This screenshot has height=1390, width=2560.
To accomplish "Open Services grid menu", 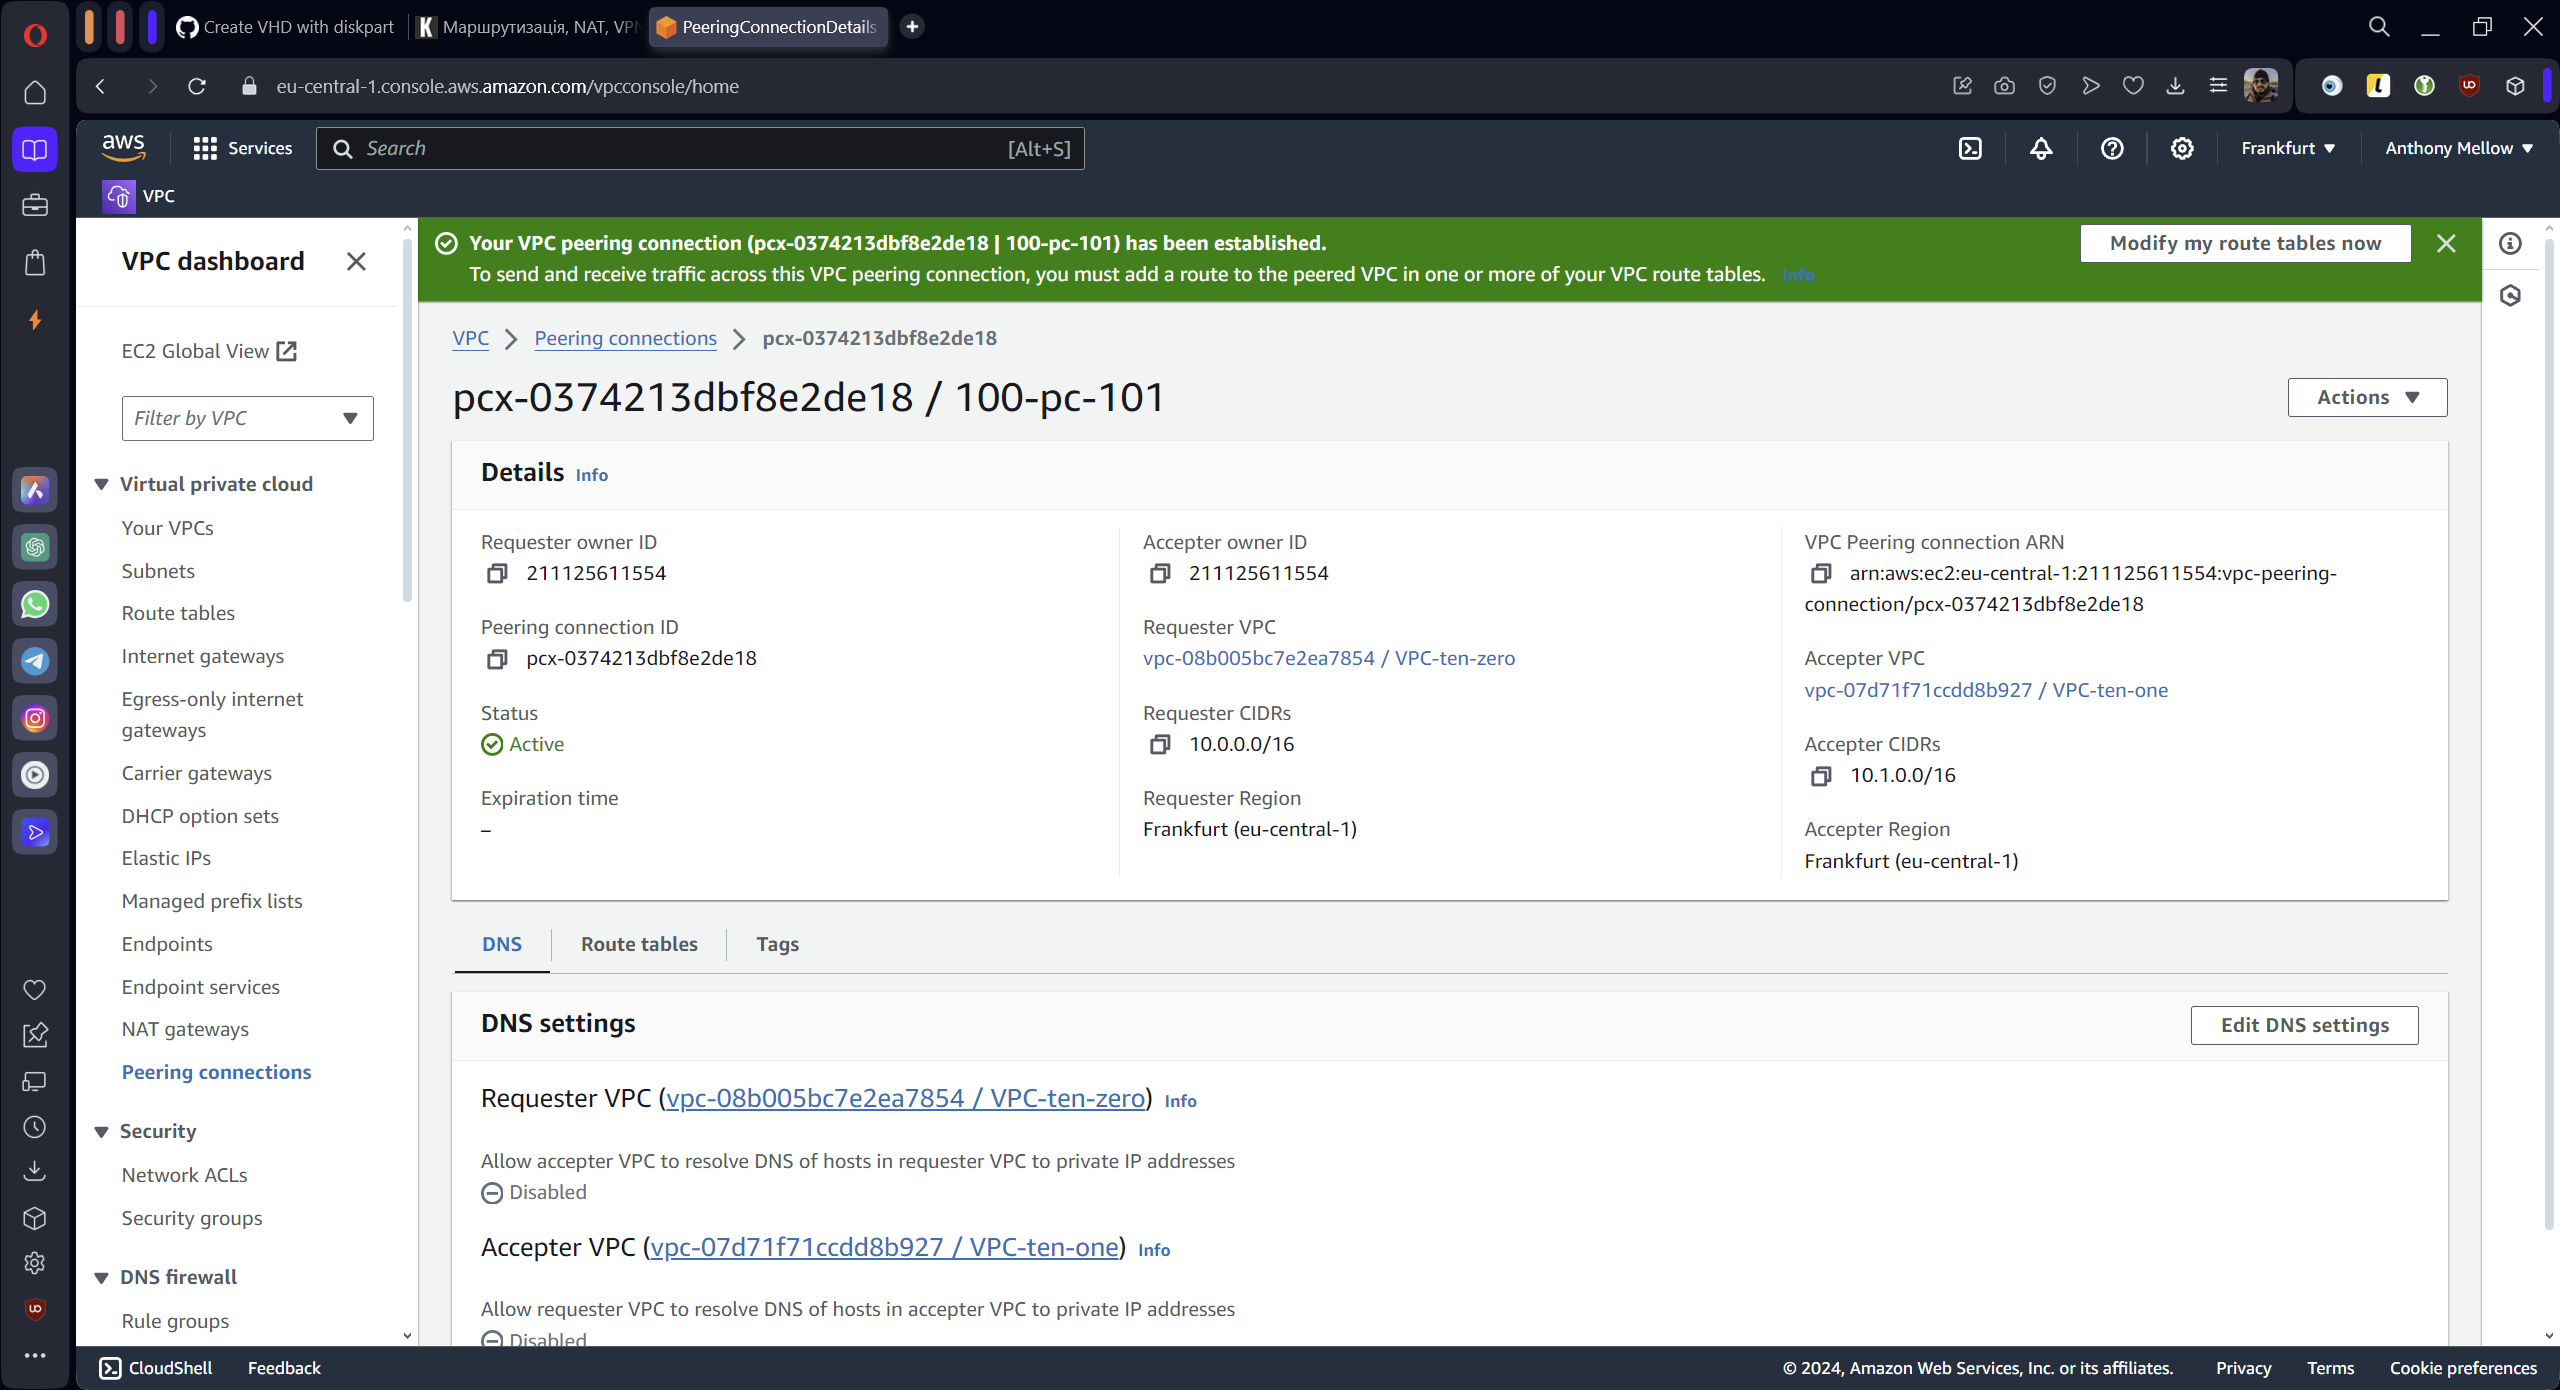I will (242, 148).
